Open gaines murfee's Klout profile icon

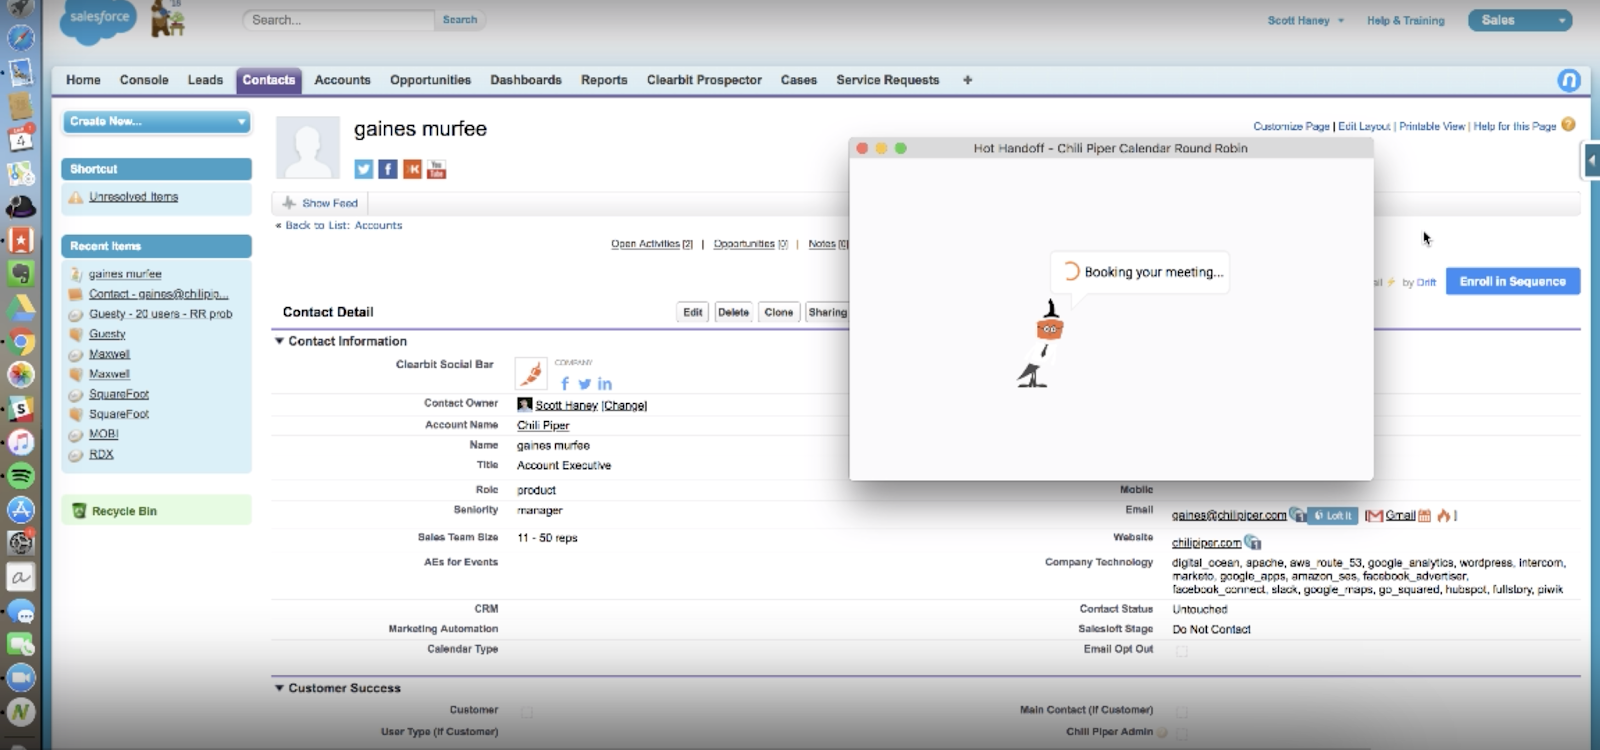tap(412, 169)
